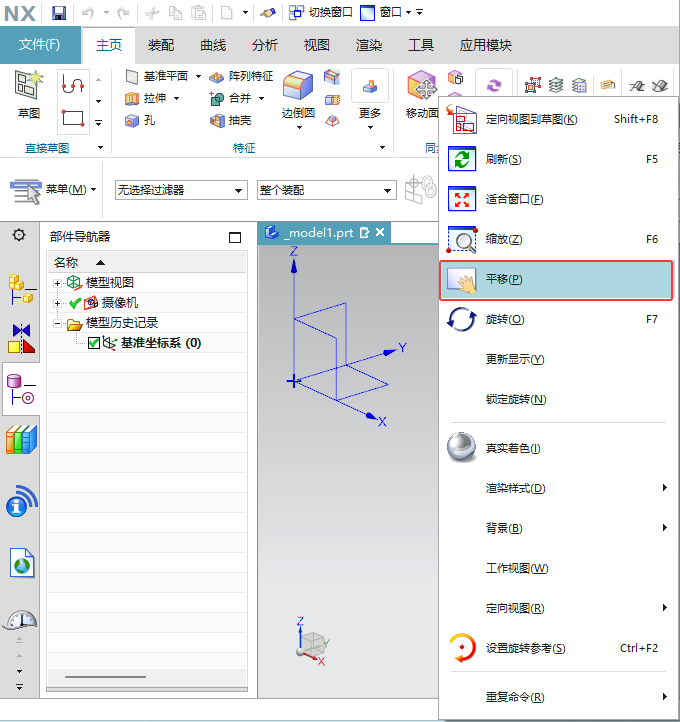Choose 旋转(O) from context menu
680x722 pixels.
pos(556,320)
